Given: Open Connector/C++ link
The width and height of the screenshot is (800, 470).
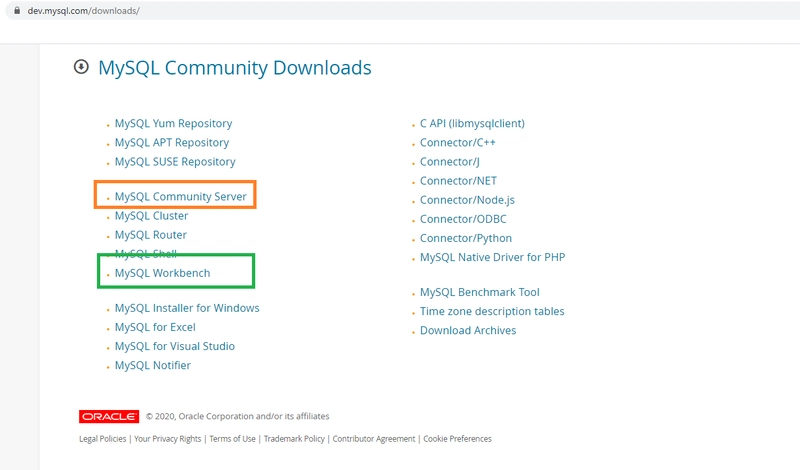Looking at the screenshot, I should pyautogui.click(x=458, y=142).
